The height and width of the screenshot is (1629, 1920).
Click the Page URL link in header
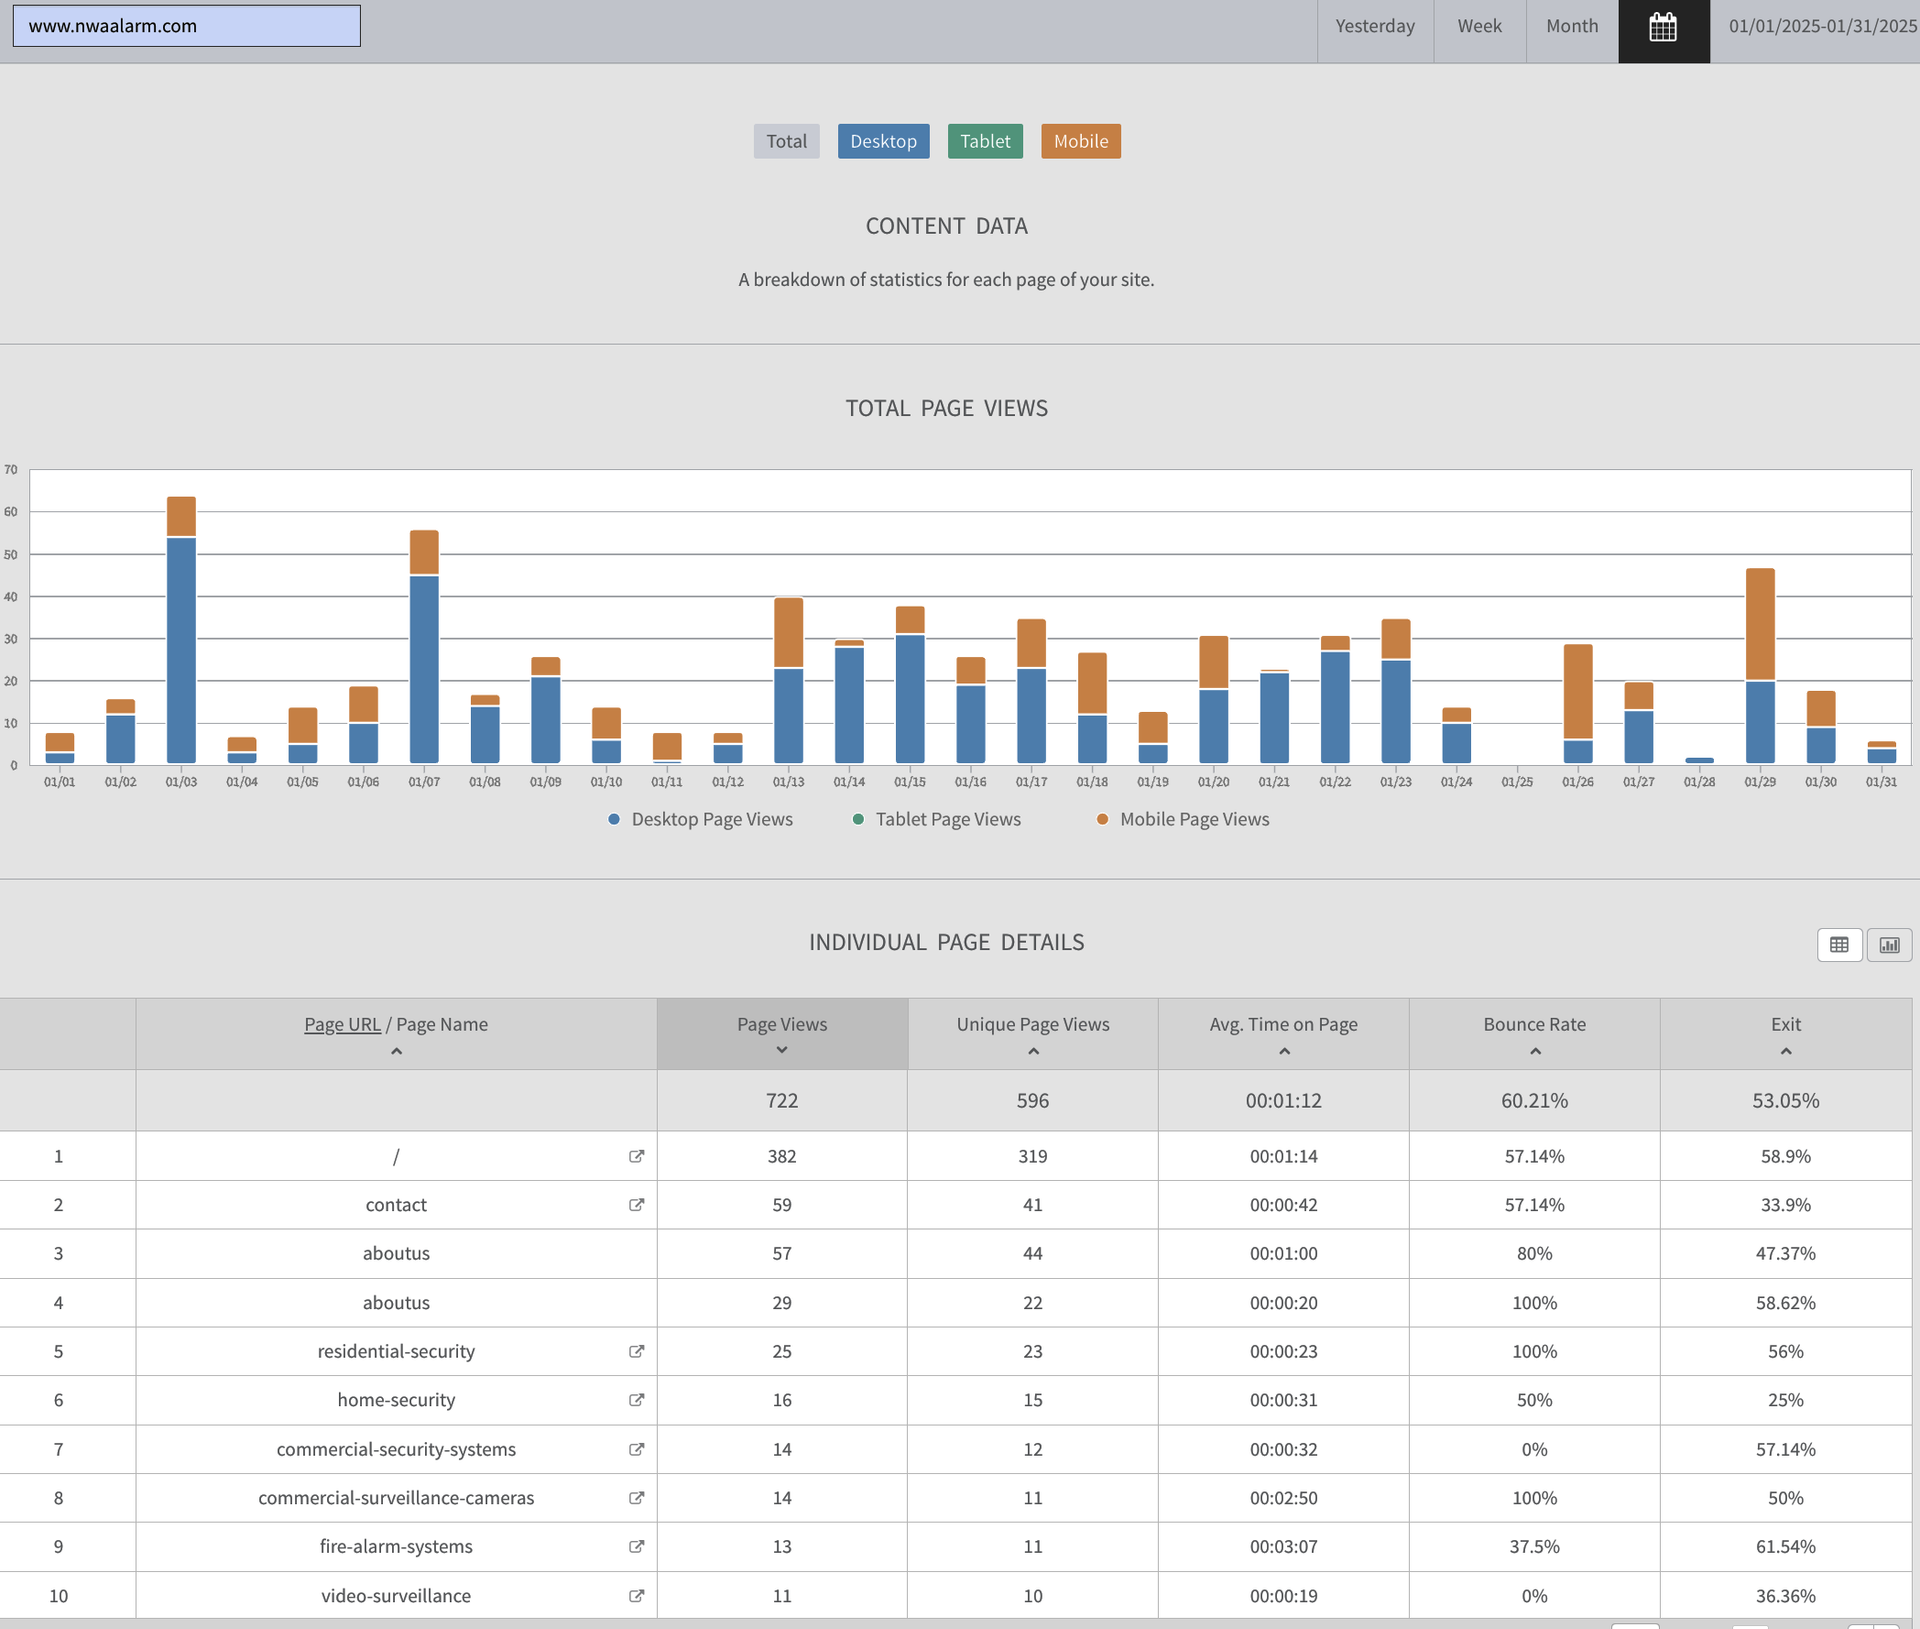click(x=342, y=1024)
